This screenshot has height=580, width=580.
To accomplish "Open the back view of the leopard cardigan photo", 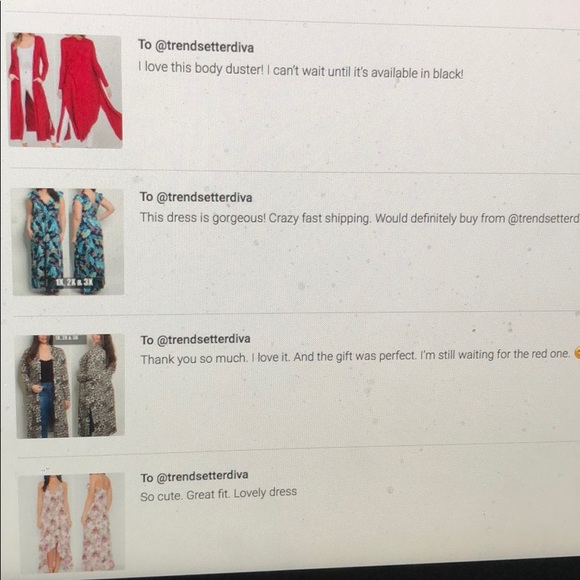I will [99, 386].
